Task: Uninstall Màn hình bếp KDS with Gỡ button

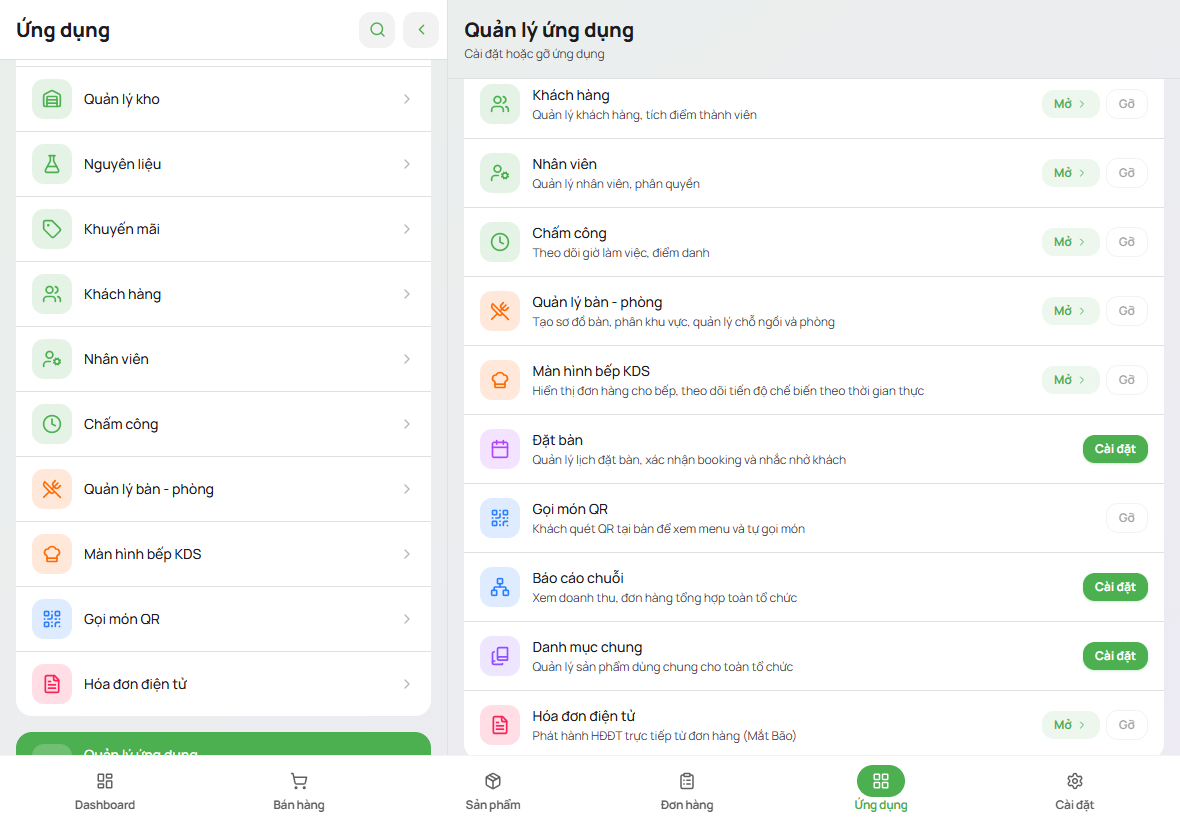Action: coord(1127,380)
